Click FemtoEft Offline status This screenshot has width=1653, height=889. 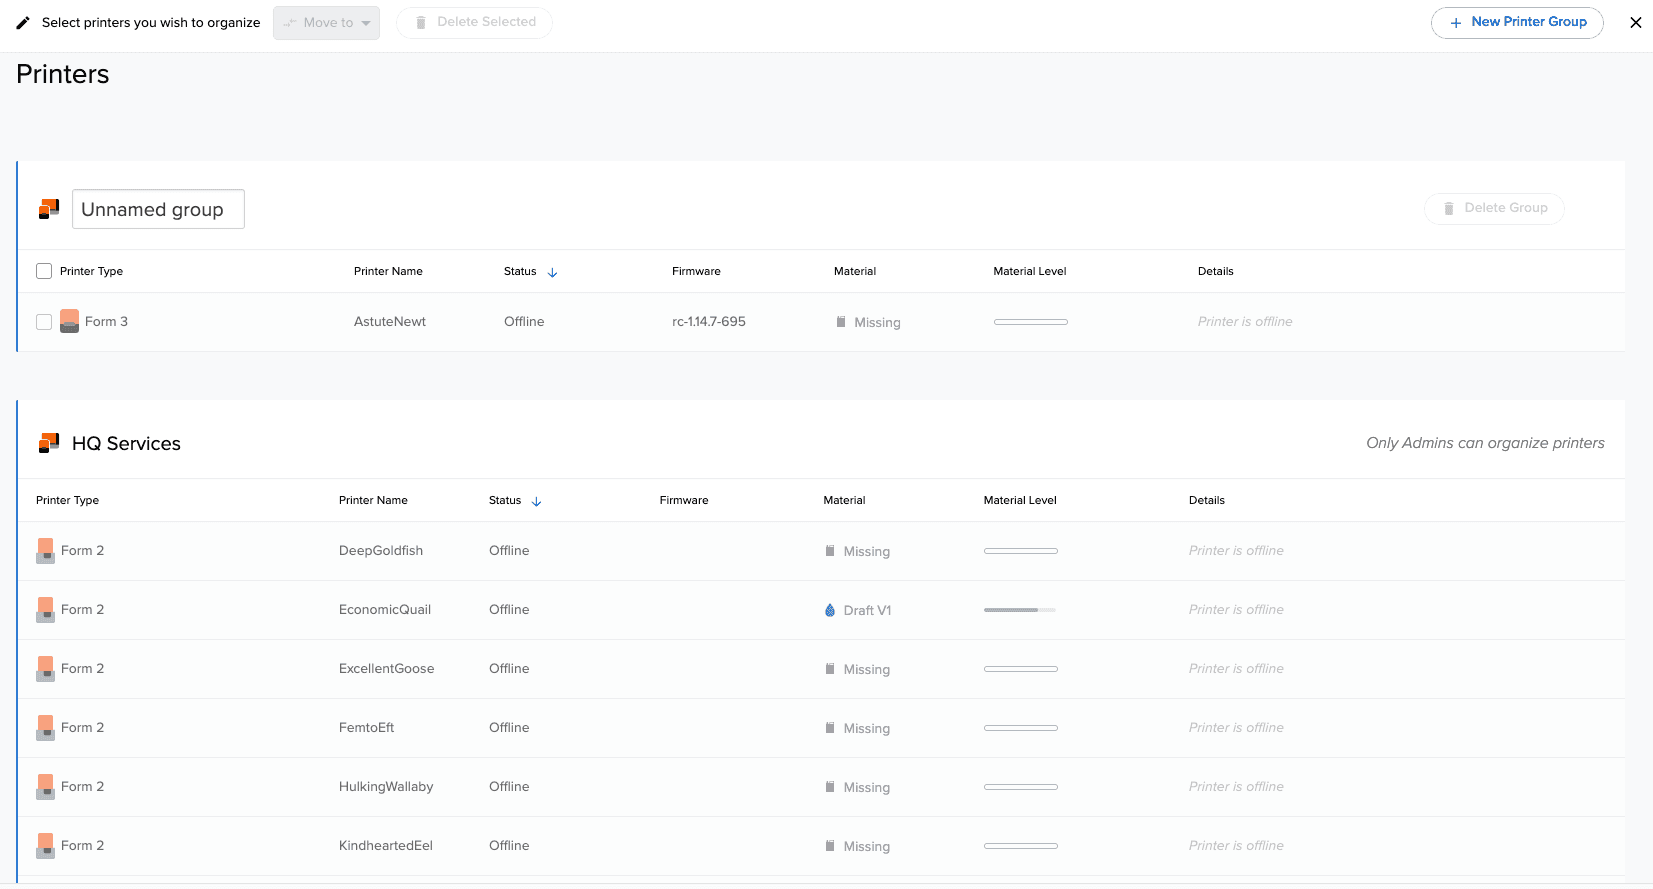point(509,727)
